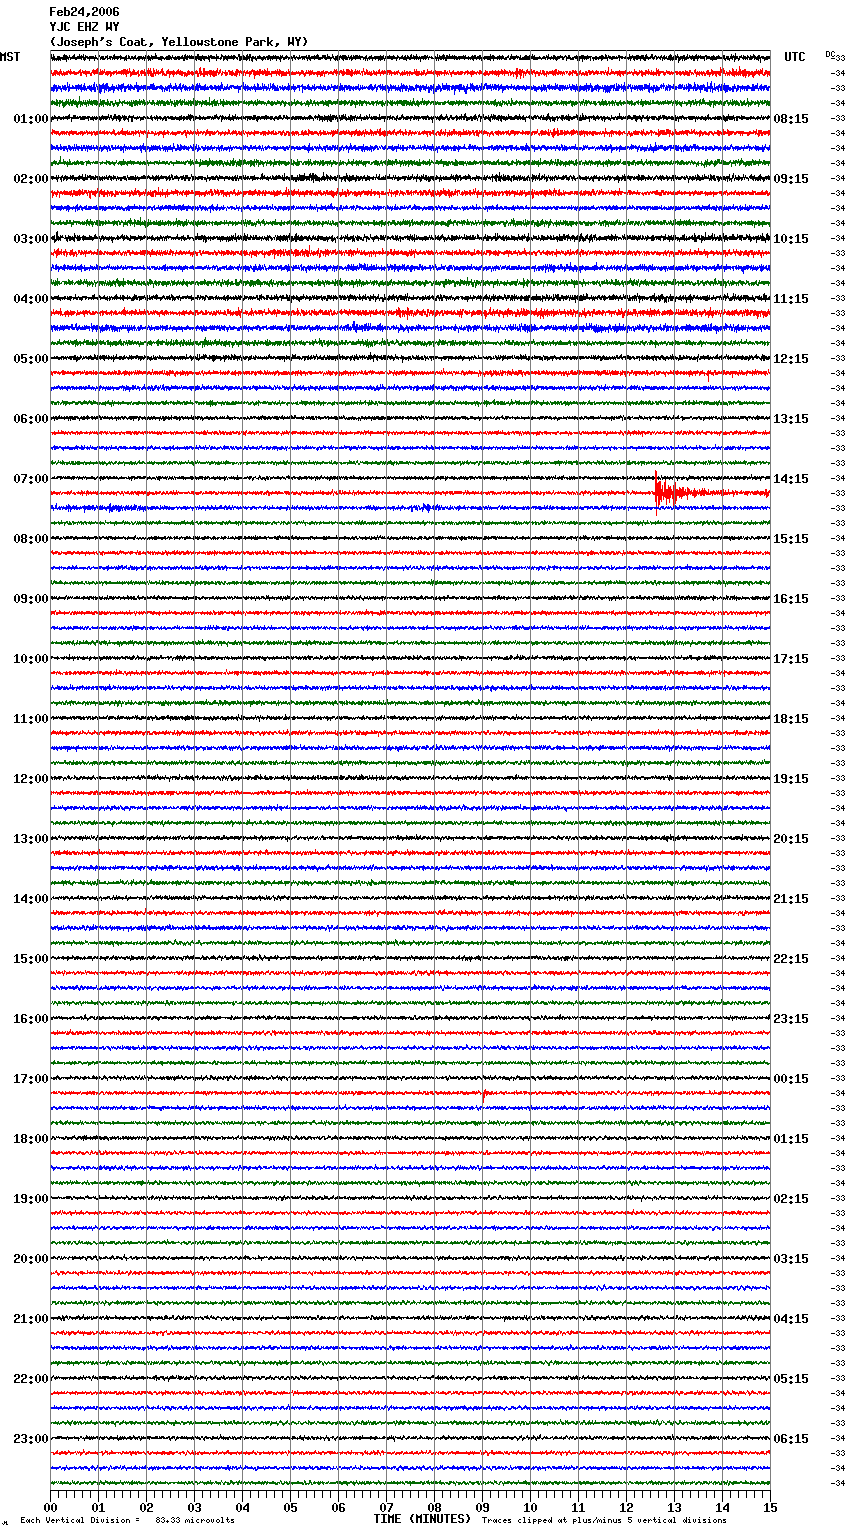Click the 20:15 UTC time label

[x=791, y=839]
